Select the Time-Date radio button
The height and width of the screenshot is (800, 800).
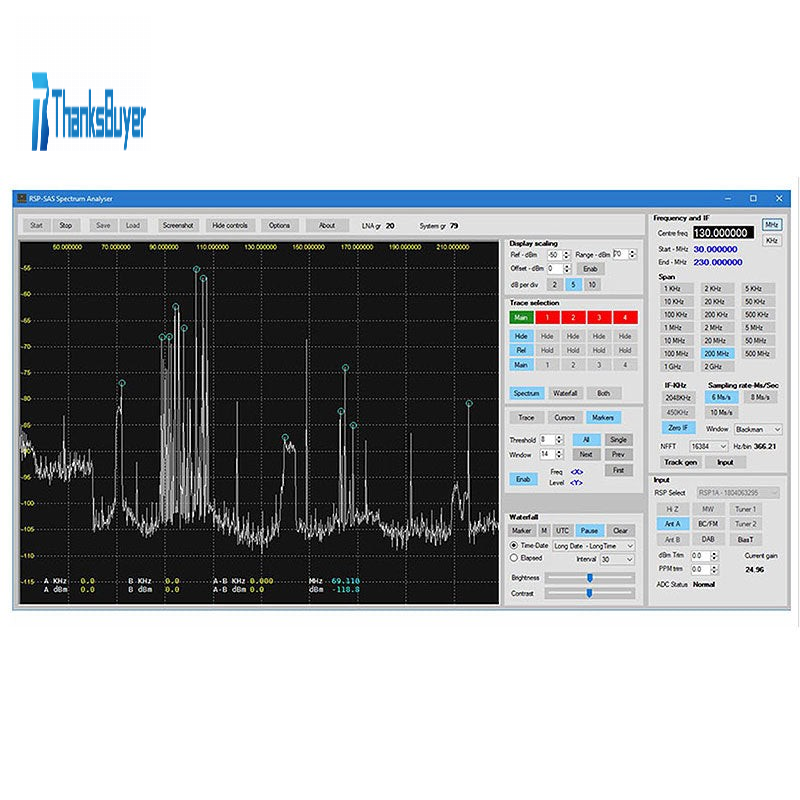tap(514, 545)
